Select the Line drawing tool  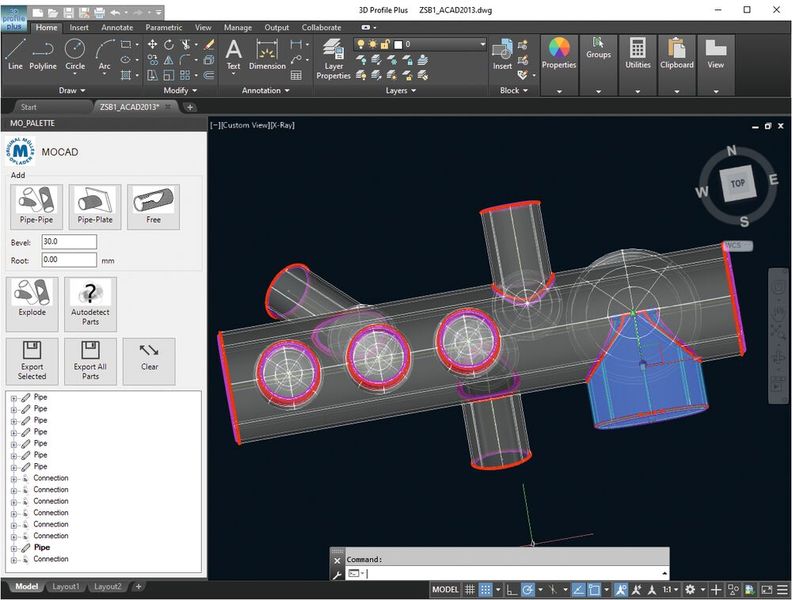[15, 54]
